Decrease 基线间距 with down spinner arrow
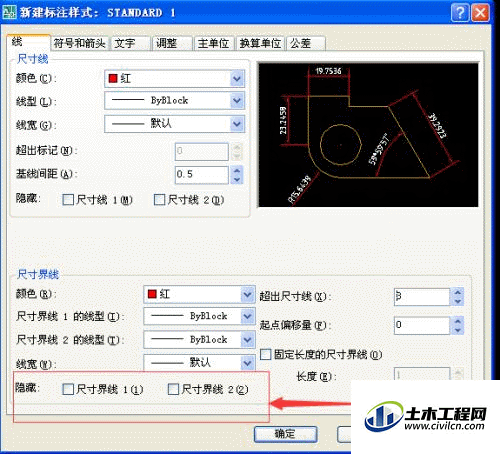The width and height of the screenshot is (500, 454). (237, 179)
